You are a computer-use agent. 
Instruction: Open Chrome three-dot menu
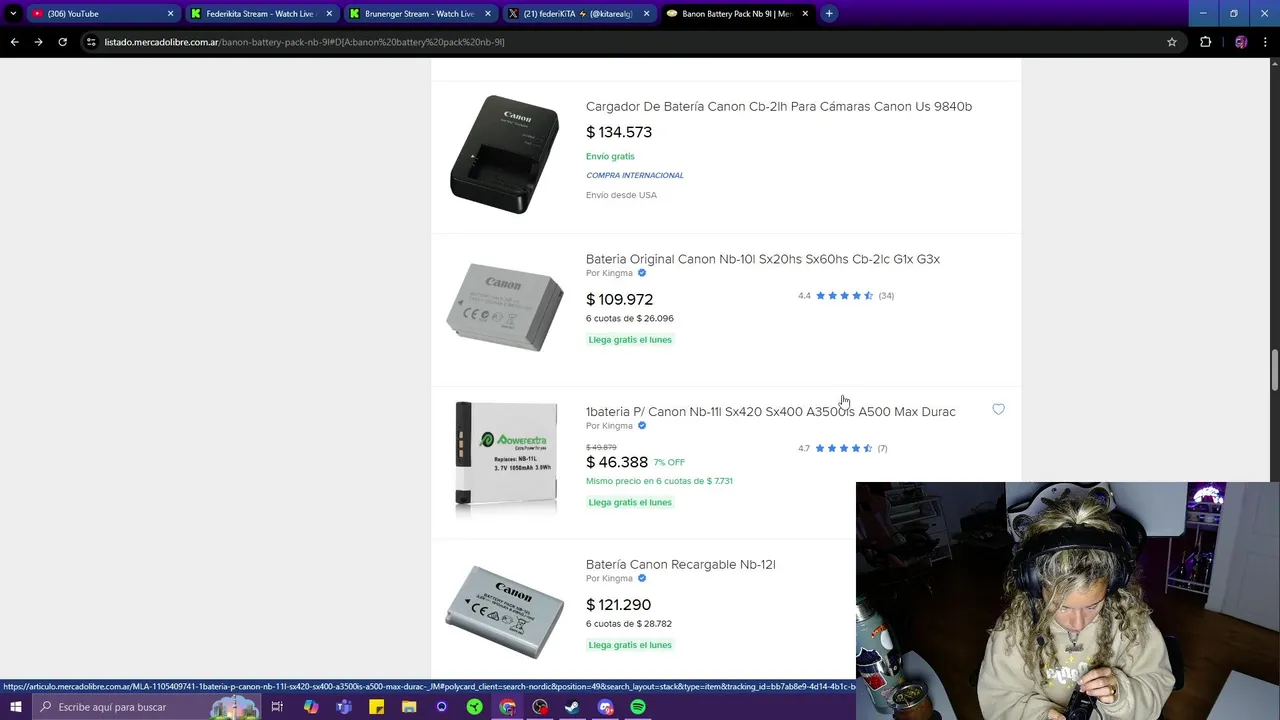[x=1266, y=42]
